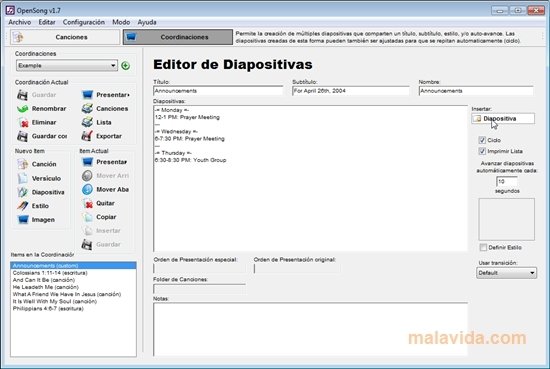Click the Folder de Canciones field
Viewport: 550px width, 369px height.
pos(199,289)
